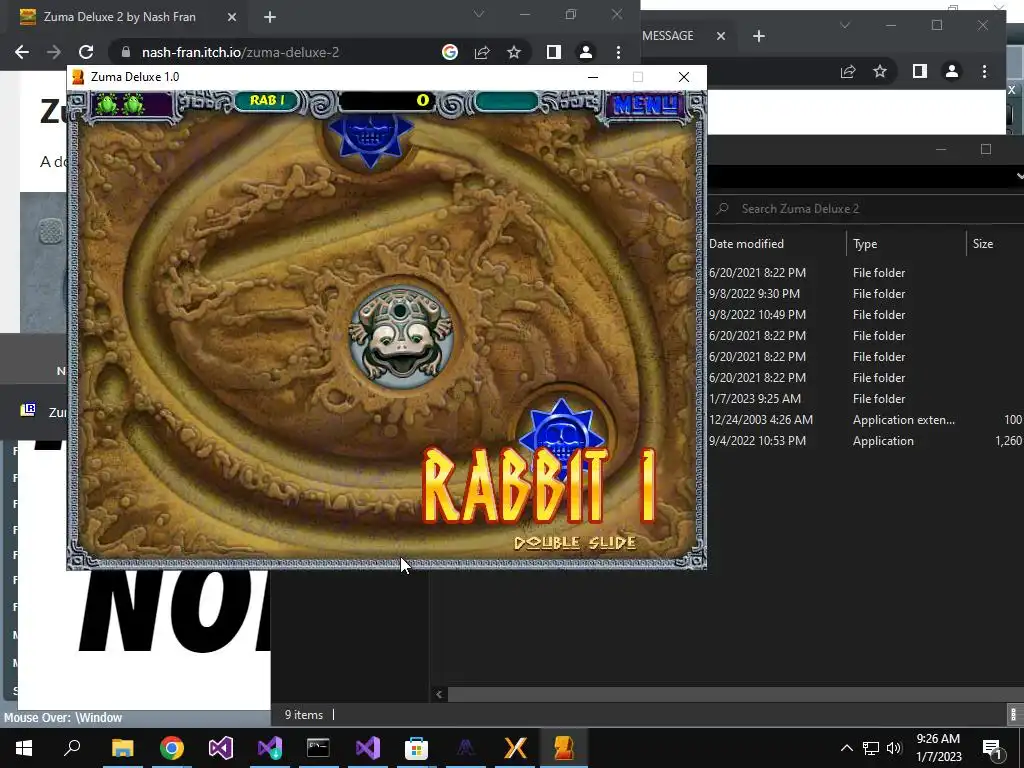1024x768 pixels.
Task: Open a new tab in front Chrome window
Action: click(x=270, y=17)
